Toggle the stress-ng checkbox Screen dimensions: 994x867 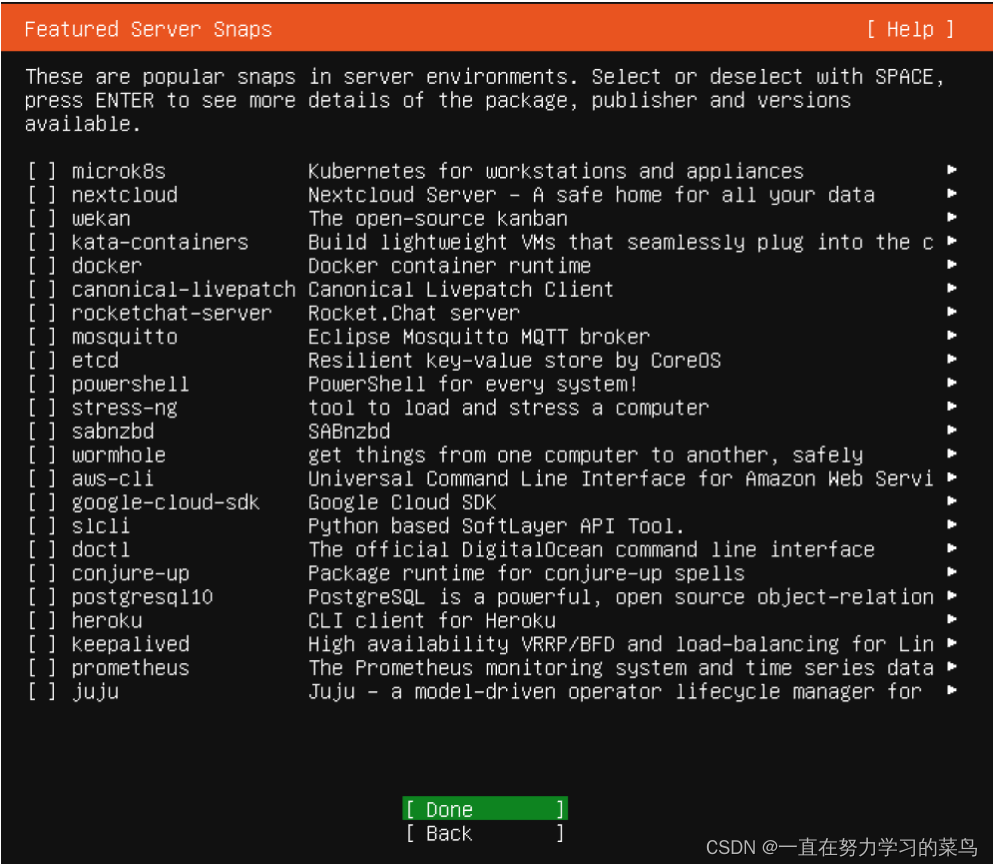(x=42, y=408)
